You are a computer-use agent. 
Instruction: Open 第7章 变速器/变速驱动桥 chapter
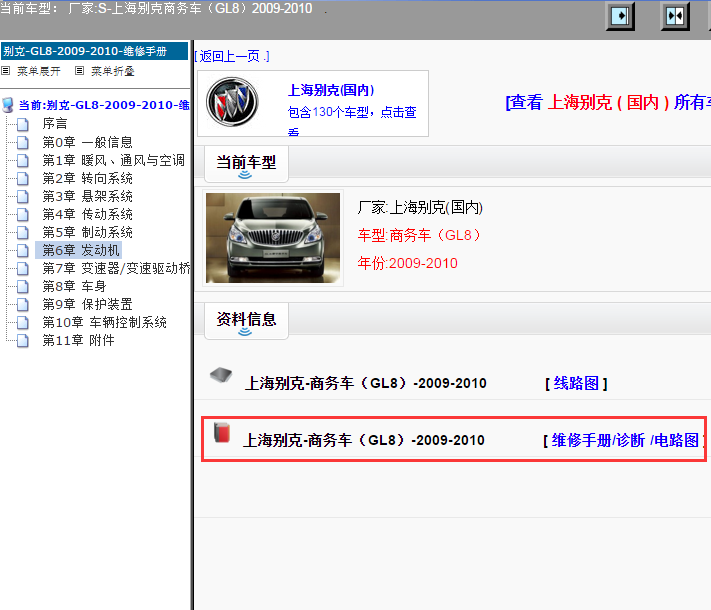117,268
